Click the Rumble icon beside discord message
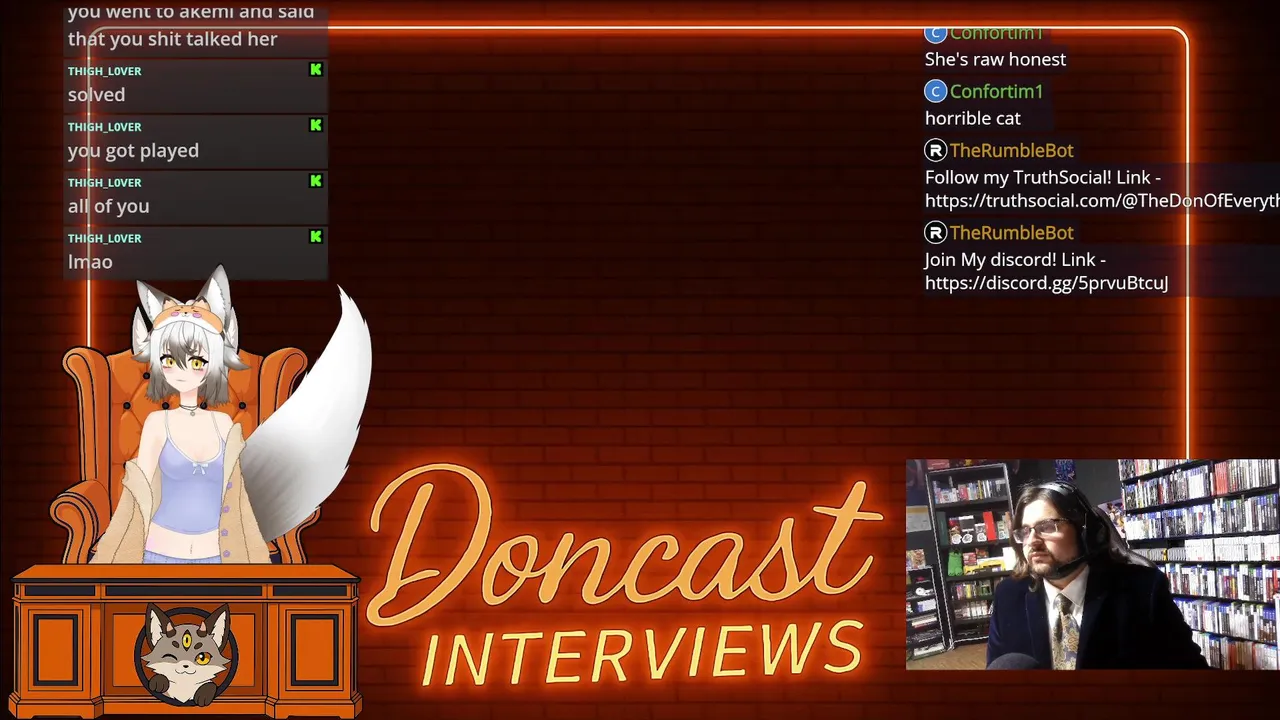Image resolution: width=1280 pixels, height=720 pixels. pos(935,232)
